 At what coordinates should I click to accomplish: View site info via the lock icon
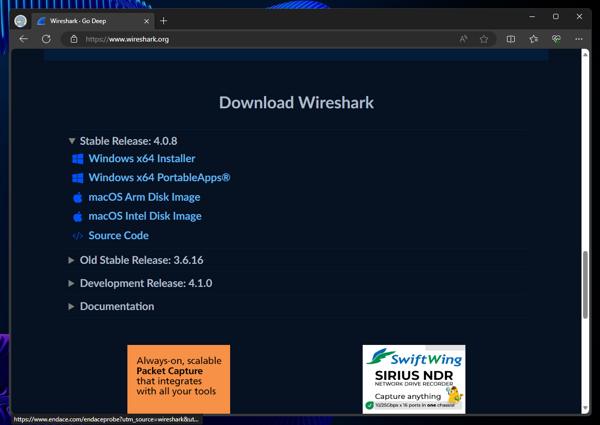[x=74, y=39]
